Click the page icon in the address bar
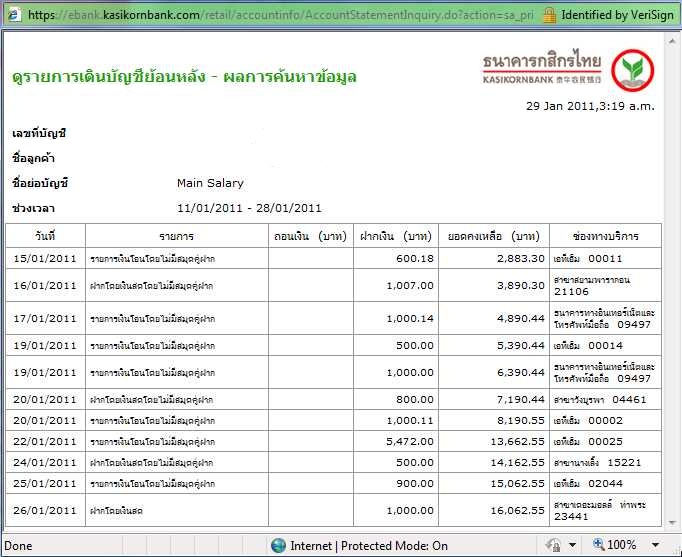 pyautogui.click(x=13, y=15)
